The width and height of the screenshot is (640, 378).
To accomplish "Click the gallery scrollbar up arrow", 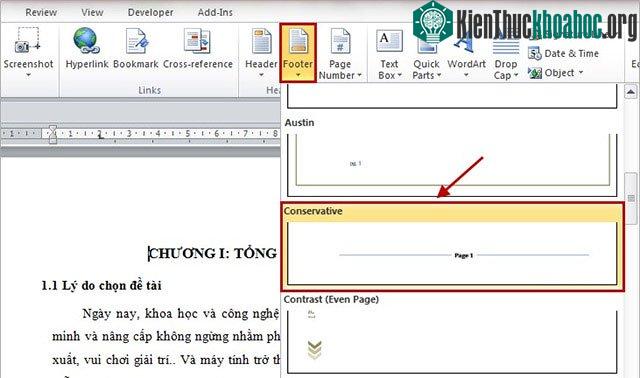I will point(631,92).
